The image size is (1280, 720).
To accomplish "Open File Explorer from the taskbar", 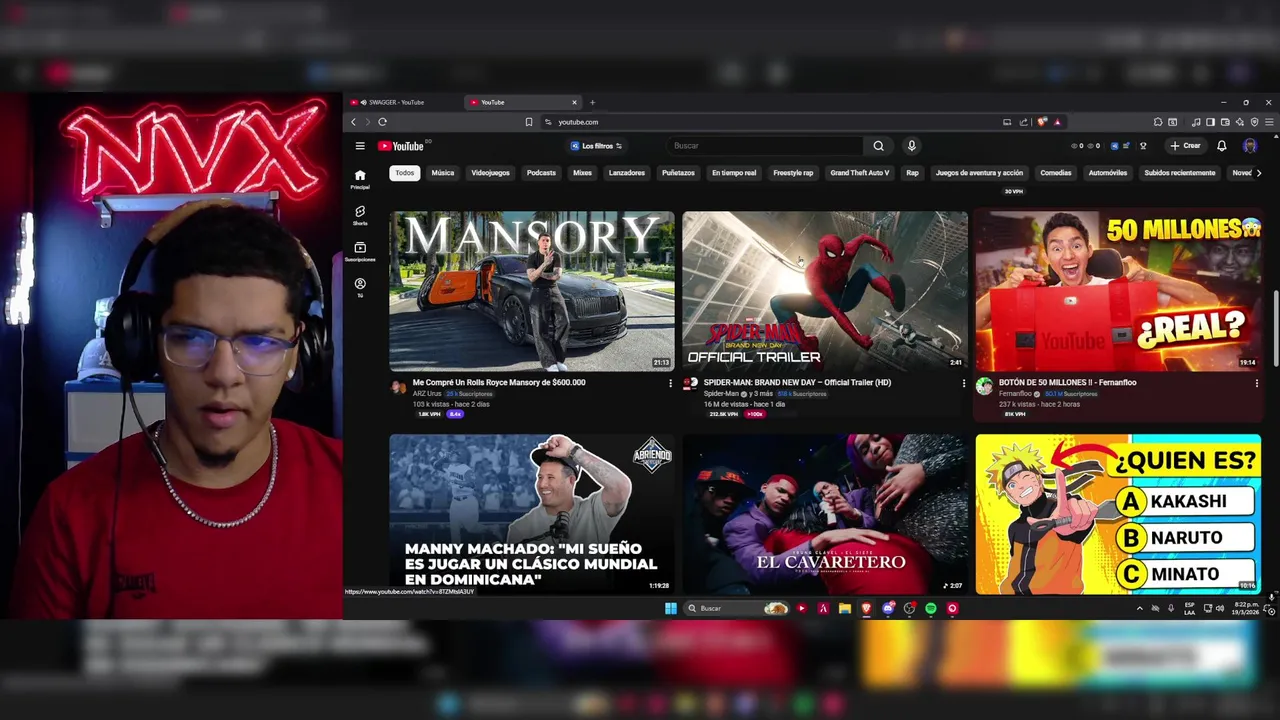I will click(x=845, y=608).
